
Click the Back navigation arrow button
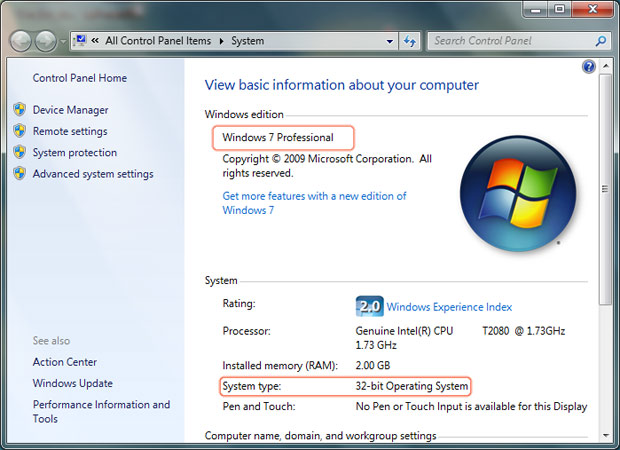click(x=22, y=42)
